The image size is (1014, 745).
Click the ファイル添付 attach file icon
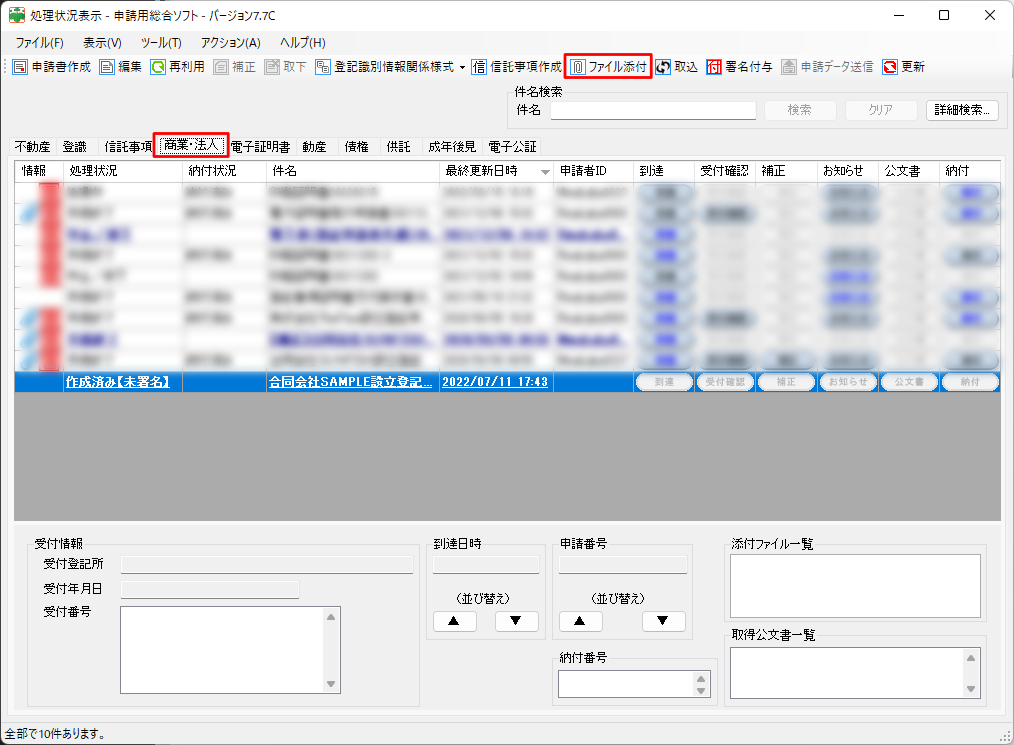(577, 67)
